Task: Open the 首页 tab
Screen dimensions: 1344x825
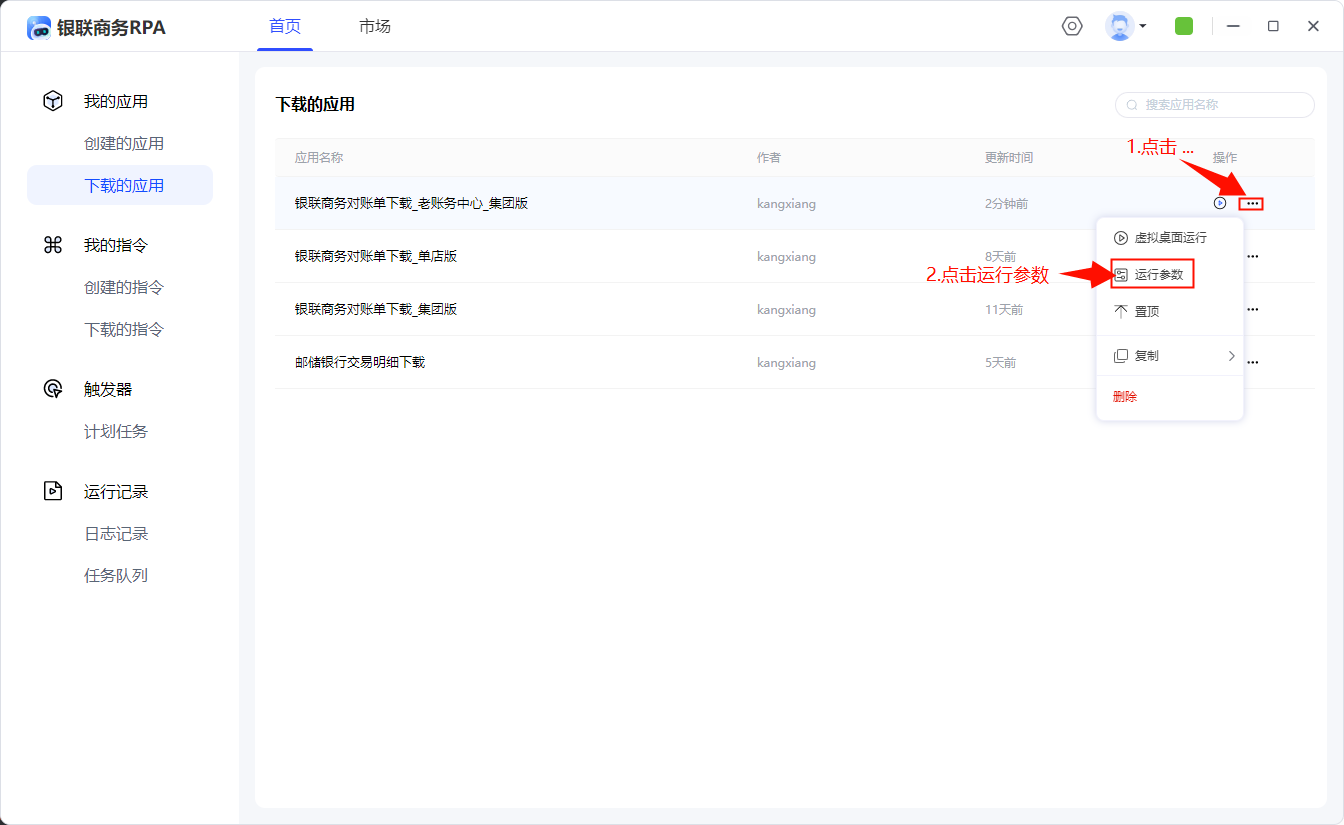Action: coord(285,26)
